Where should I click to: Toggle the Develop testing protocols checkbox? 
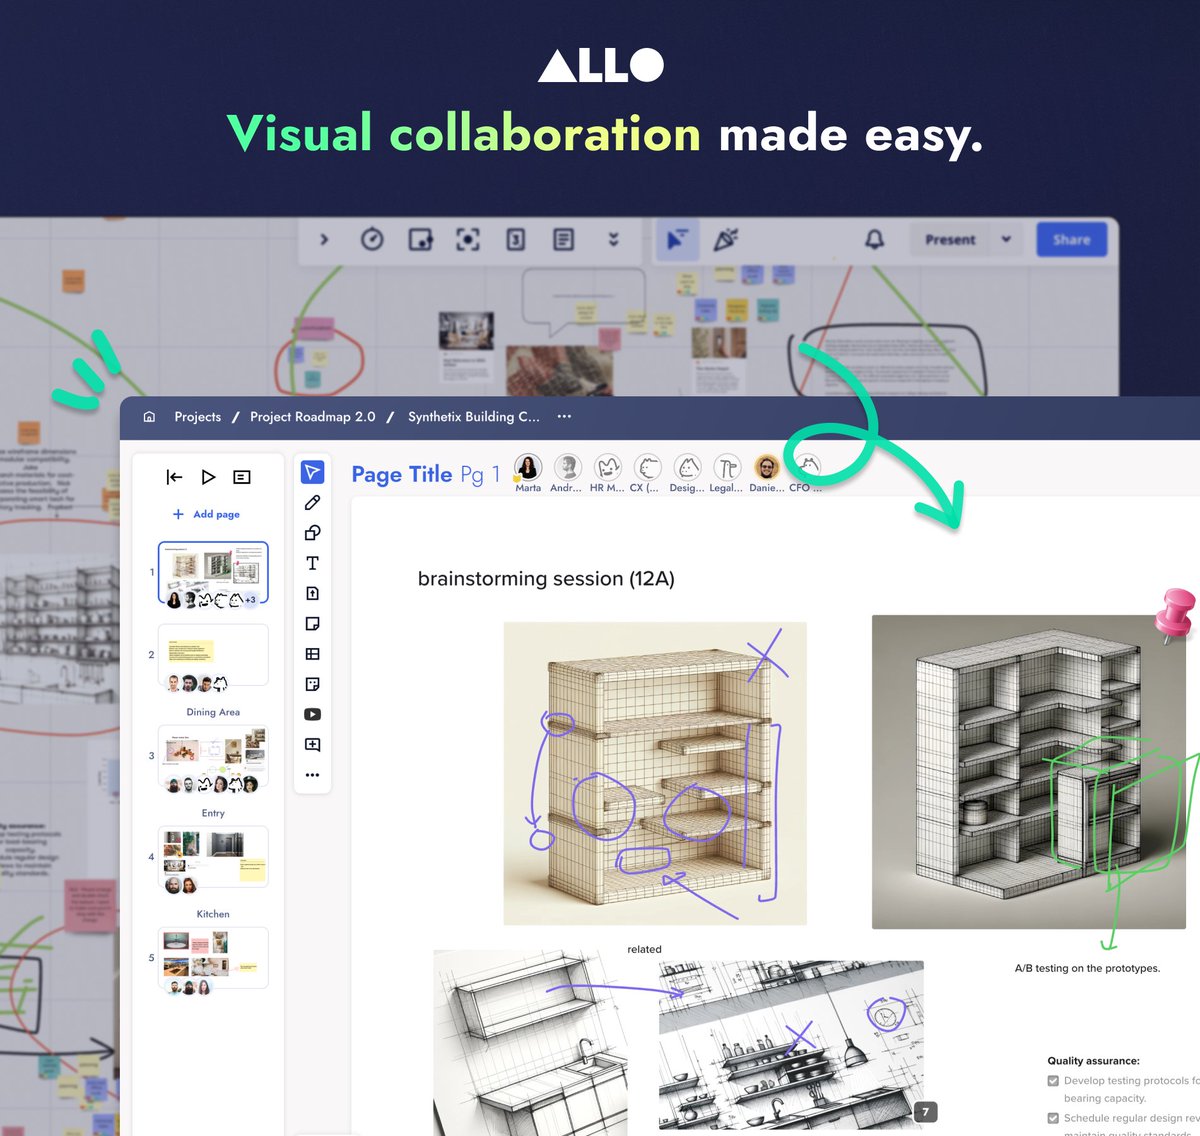click(x=1053, y=1081)
